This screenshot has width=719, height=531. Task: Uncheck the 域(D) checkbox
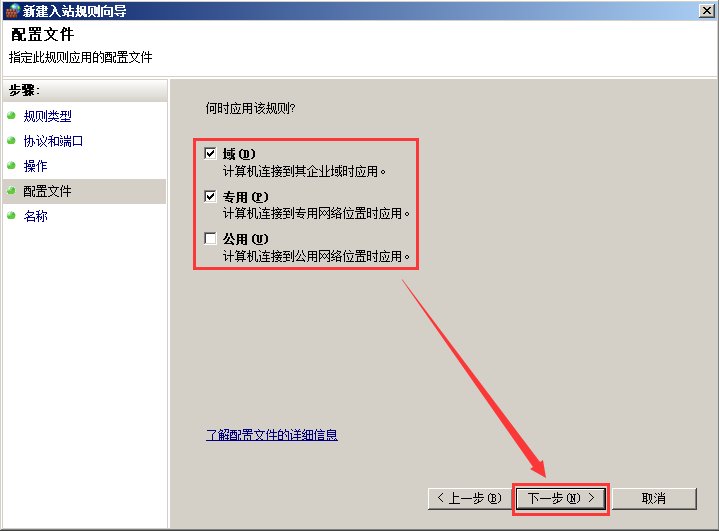coord(210,153)
